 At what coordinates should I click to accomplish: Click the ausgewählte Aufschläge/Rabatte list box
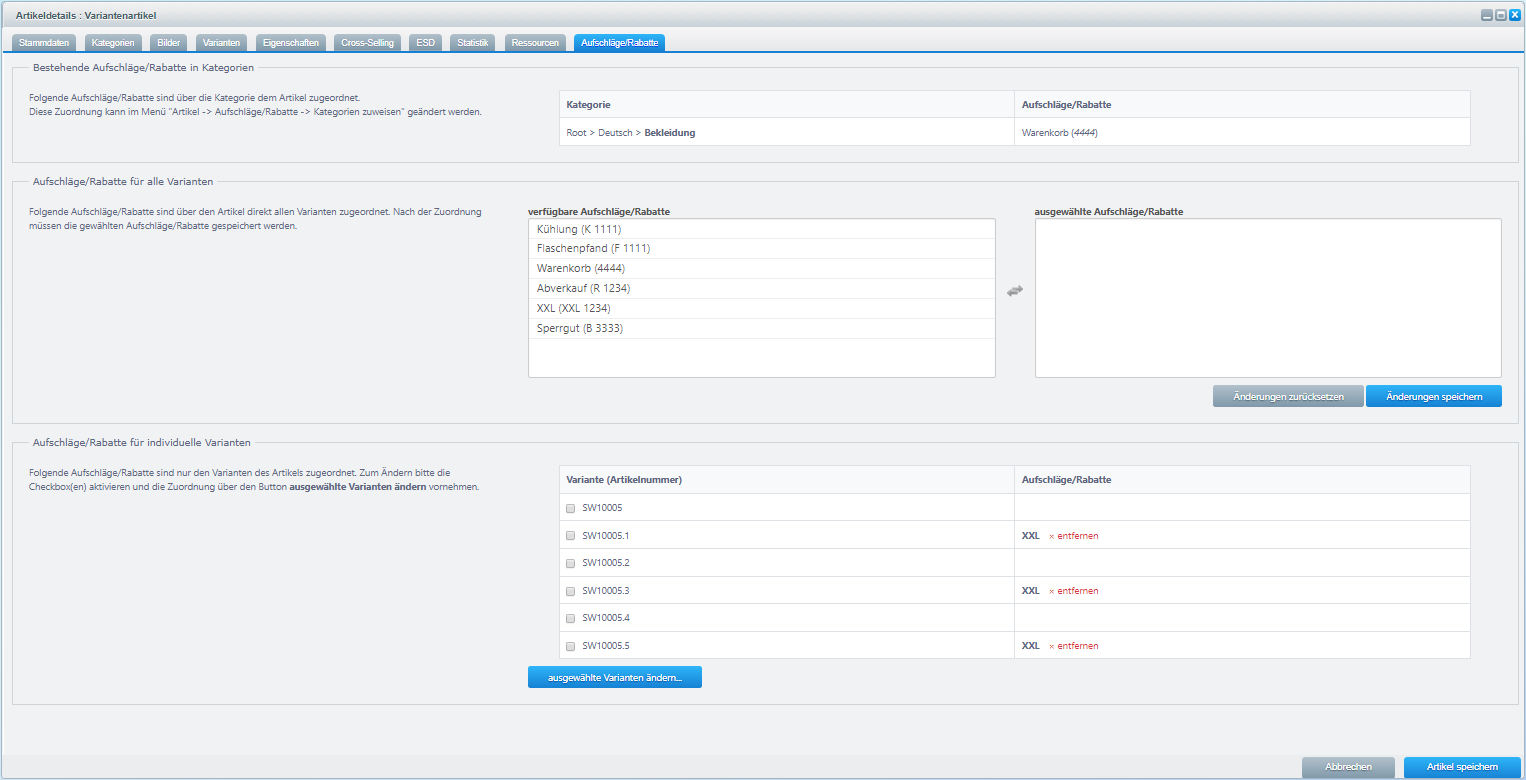[1268, 298]
